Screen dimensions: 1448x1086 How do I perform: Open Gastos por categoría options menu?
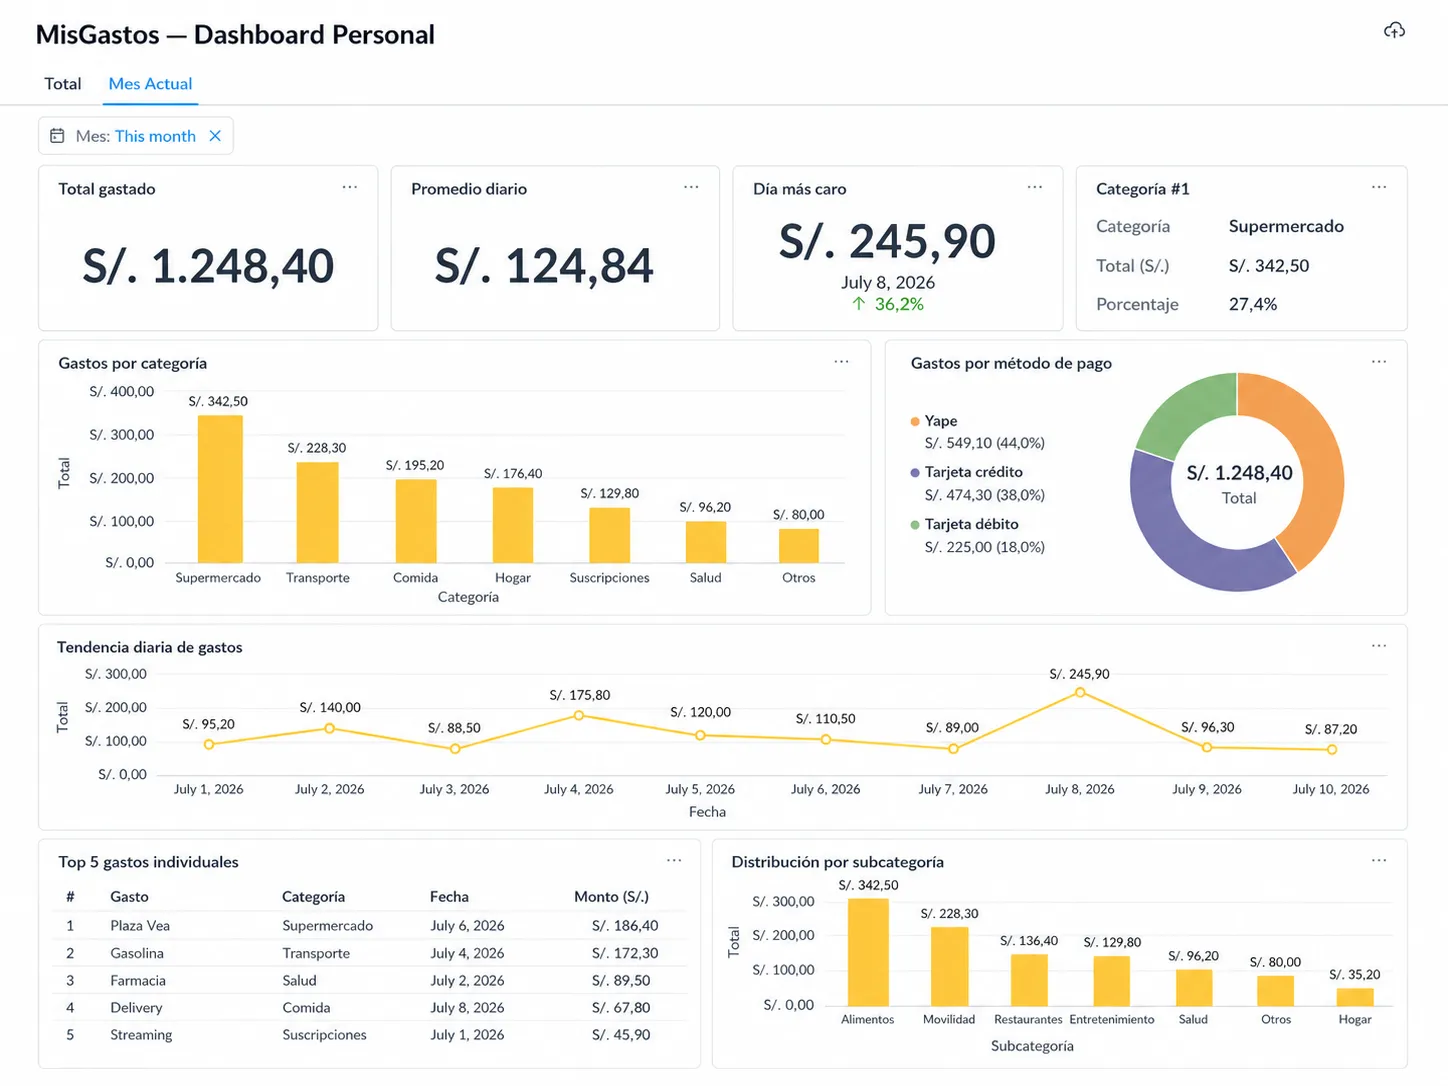point(842,362)
